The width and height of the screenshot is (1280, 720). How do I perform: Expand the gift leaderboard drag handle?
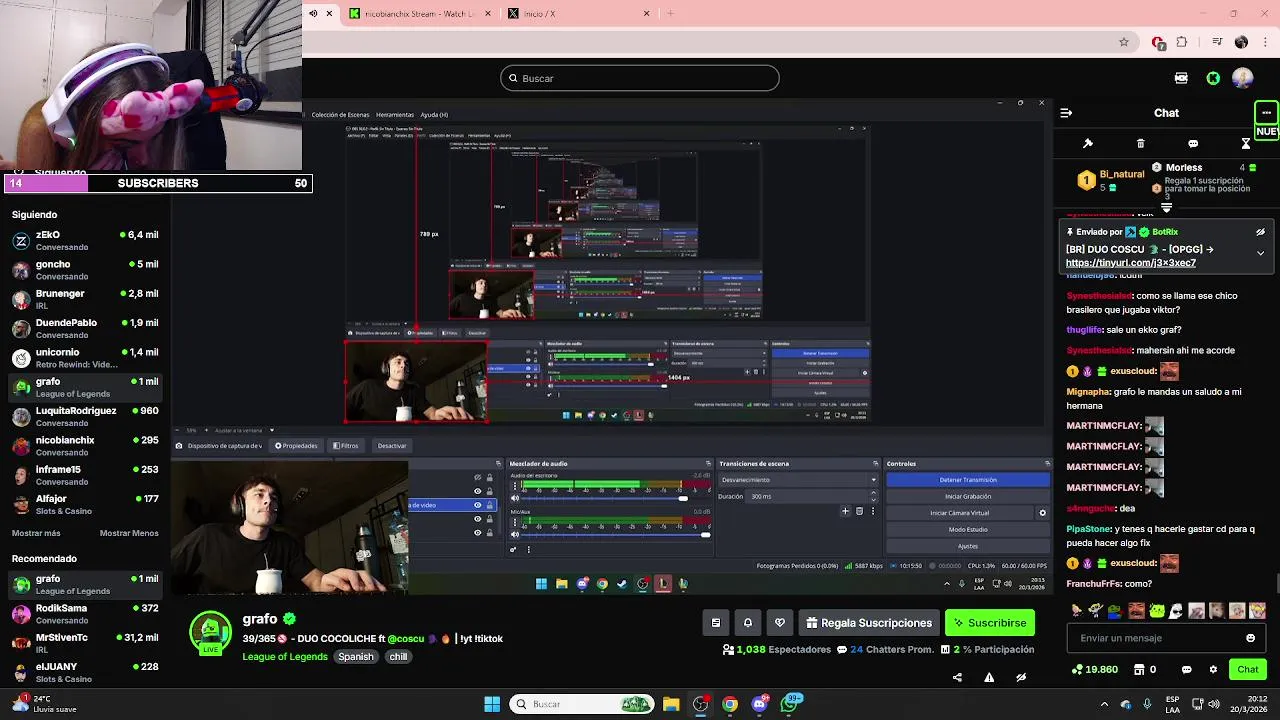(x=1166, y=208)
